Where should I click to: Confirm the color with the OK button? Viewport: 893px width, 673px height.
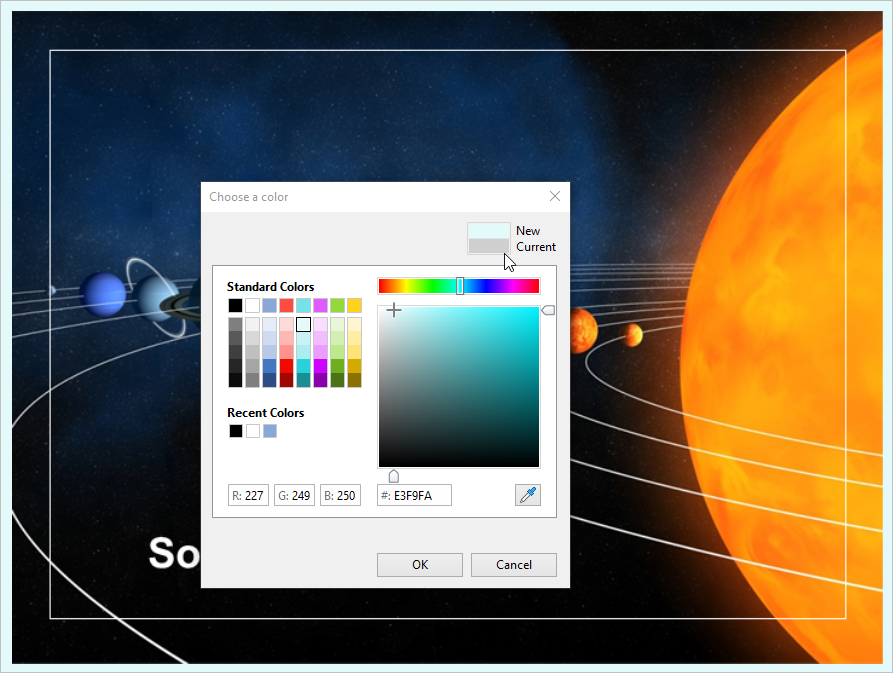tap(419, 564)
